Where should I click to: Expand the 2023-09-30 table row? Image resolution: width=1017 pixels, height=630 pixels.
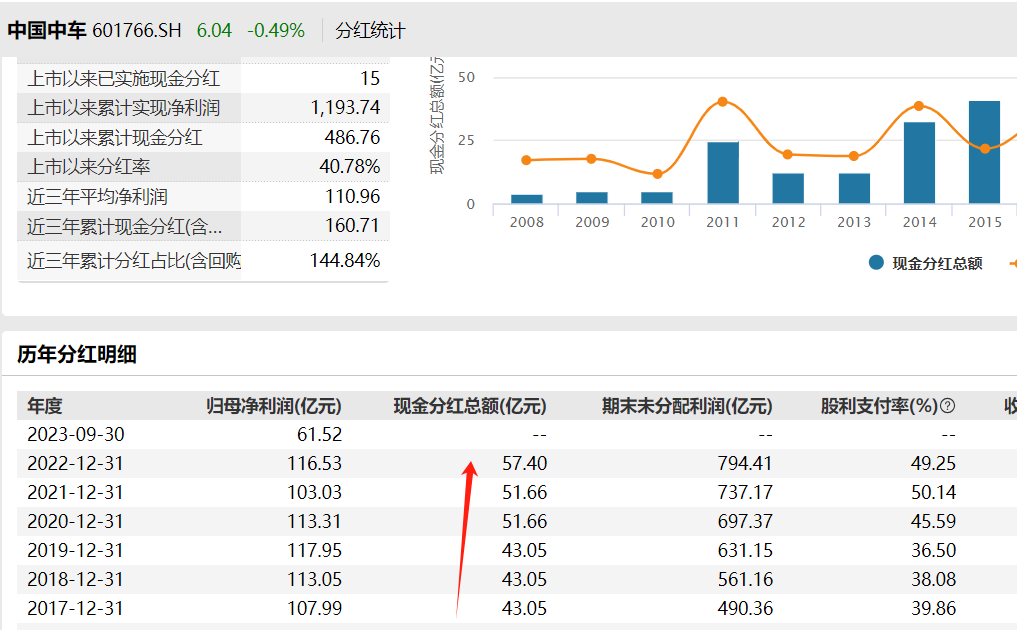point(76,434)
